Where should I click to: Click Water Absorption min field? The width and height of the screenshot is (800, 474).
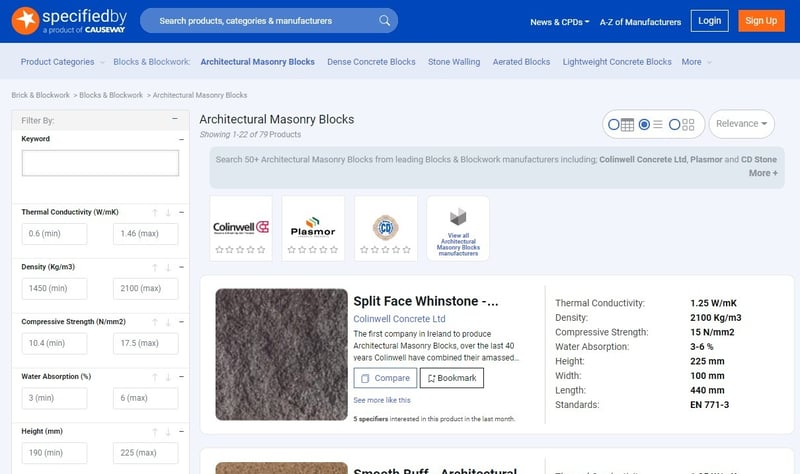pos(54,398)
